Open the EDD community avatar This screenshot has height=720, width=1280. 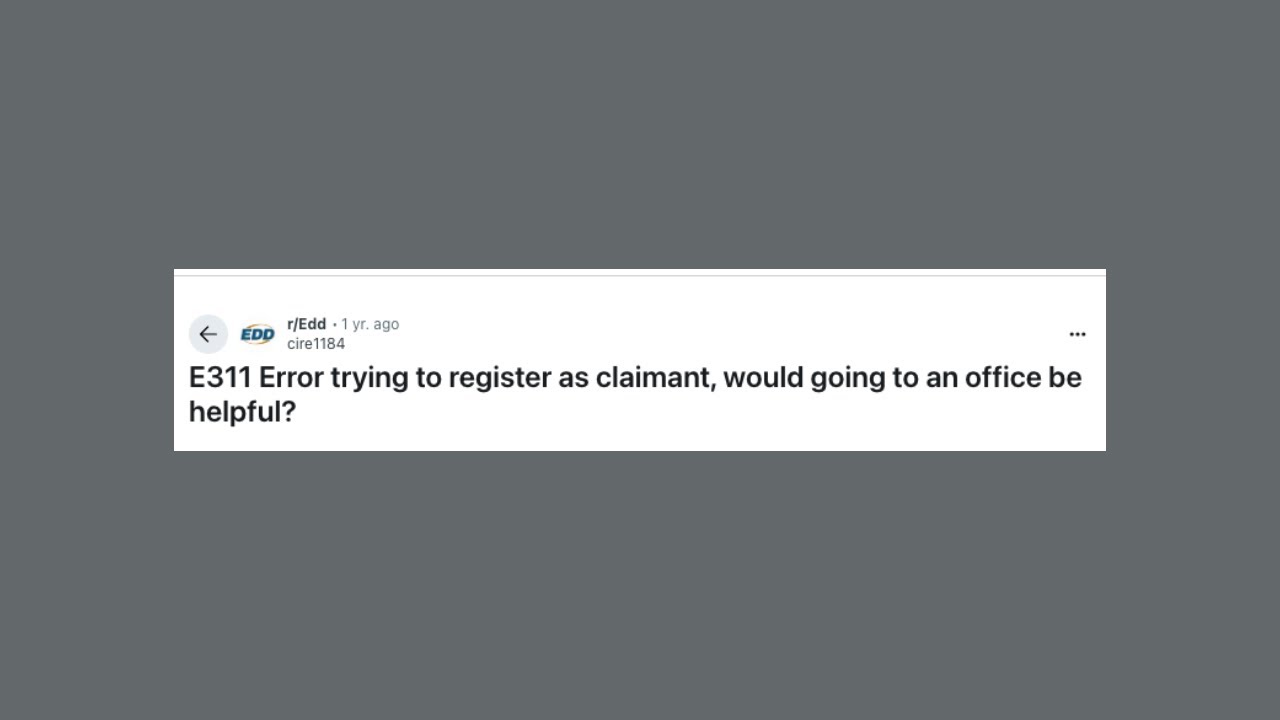click(257, 334)
